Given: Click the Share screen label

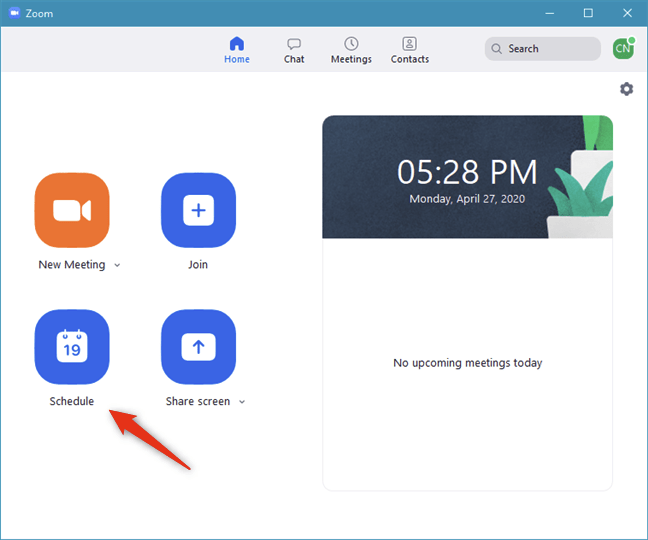Looking at the screenshot, I should point(198,401).
